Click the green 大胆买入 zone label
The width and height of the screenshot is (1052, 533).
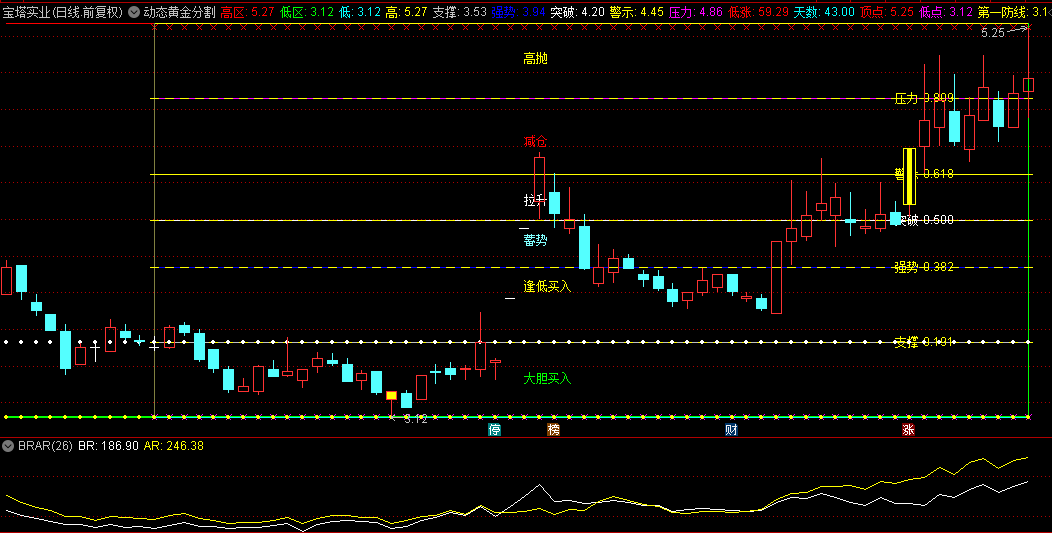547,379
